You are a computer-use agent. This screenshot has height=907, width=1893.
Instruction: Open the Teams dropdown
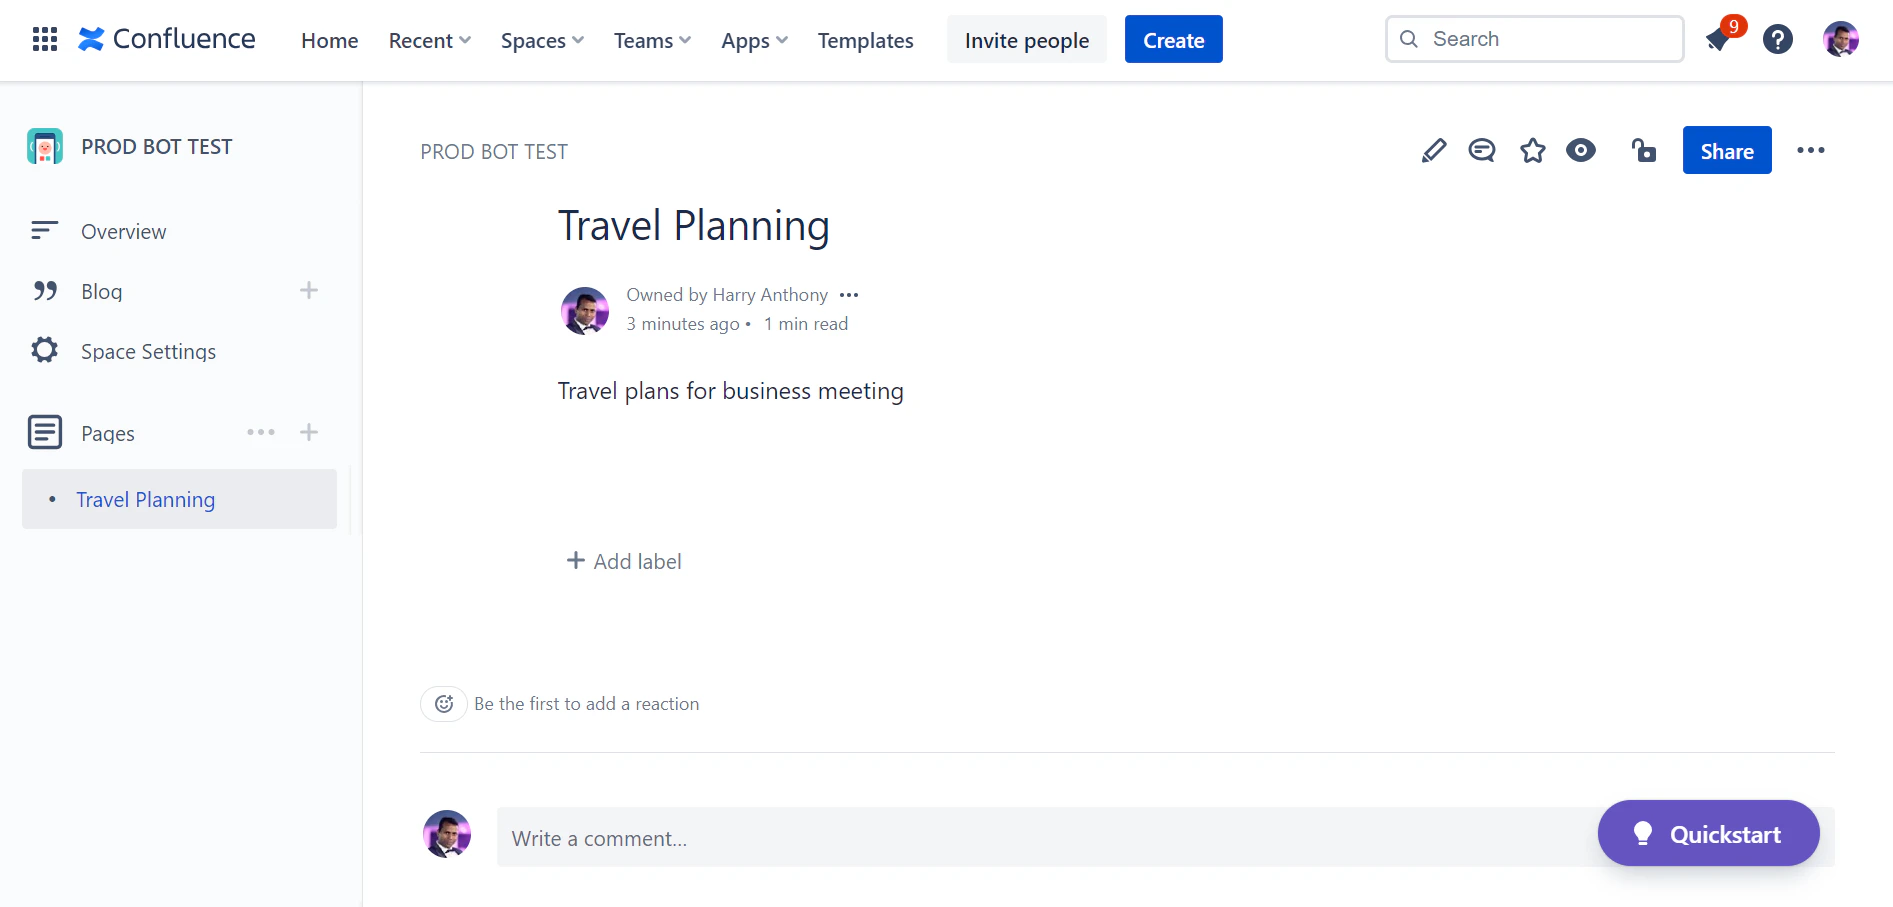[x=651, y=41]
